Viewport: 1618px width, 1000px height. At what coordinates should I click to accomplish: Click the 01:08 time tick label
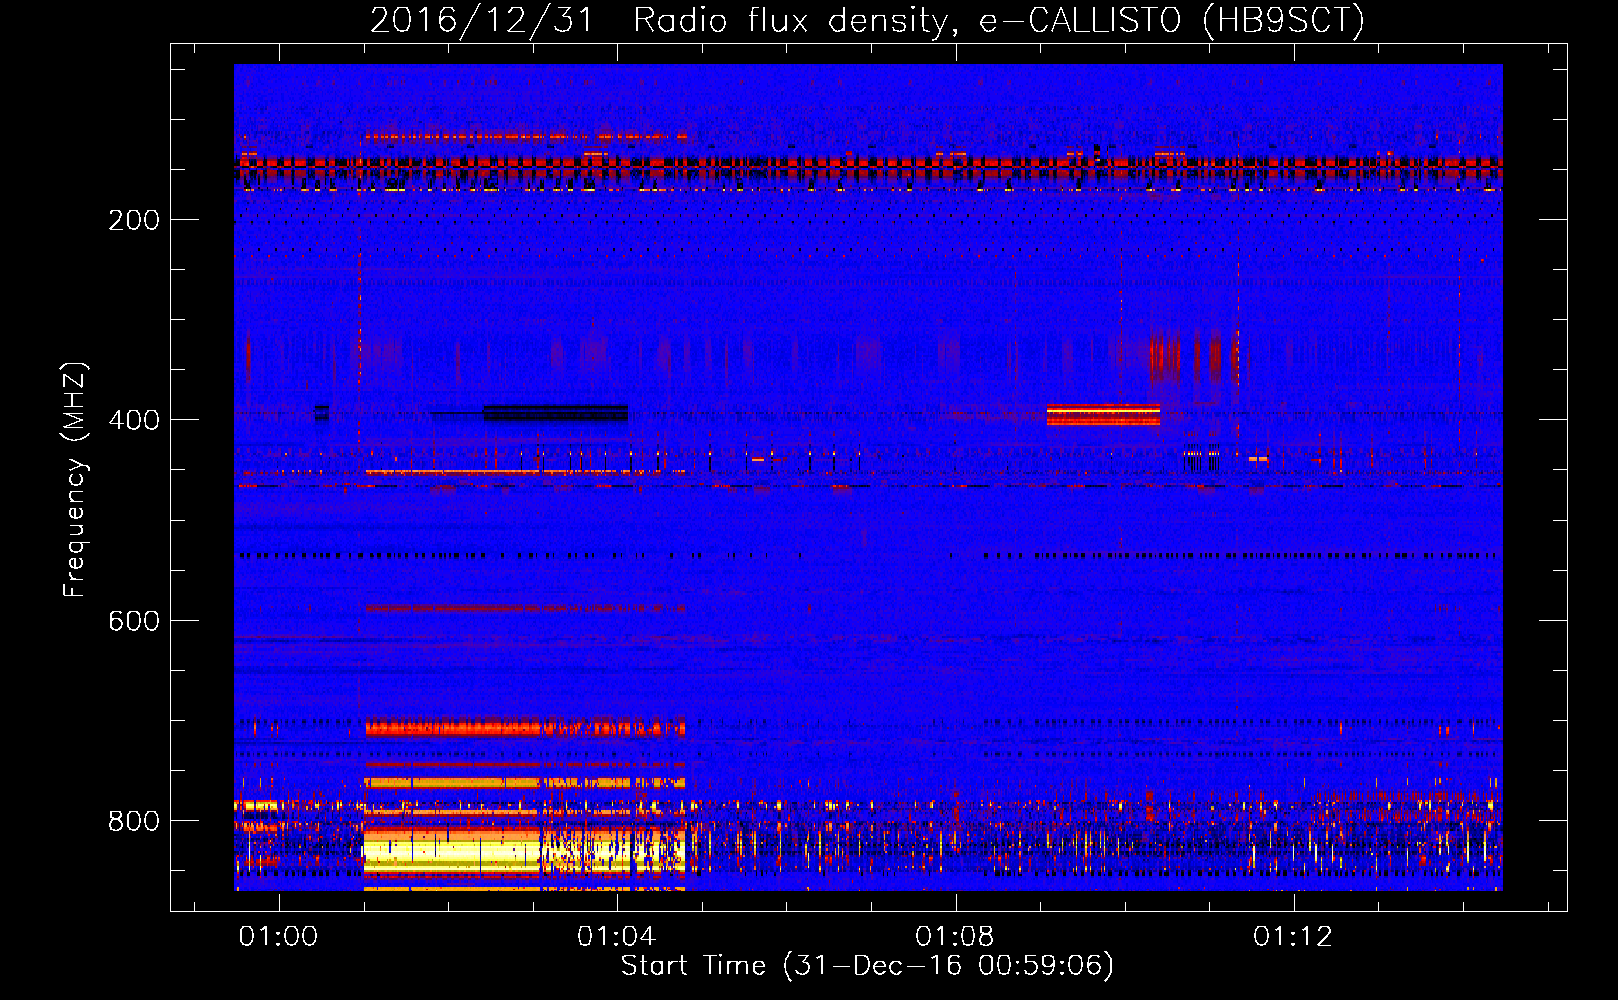tap(955, 936)
